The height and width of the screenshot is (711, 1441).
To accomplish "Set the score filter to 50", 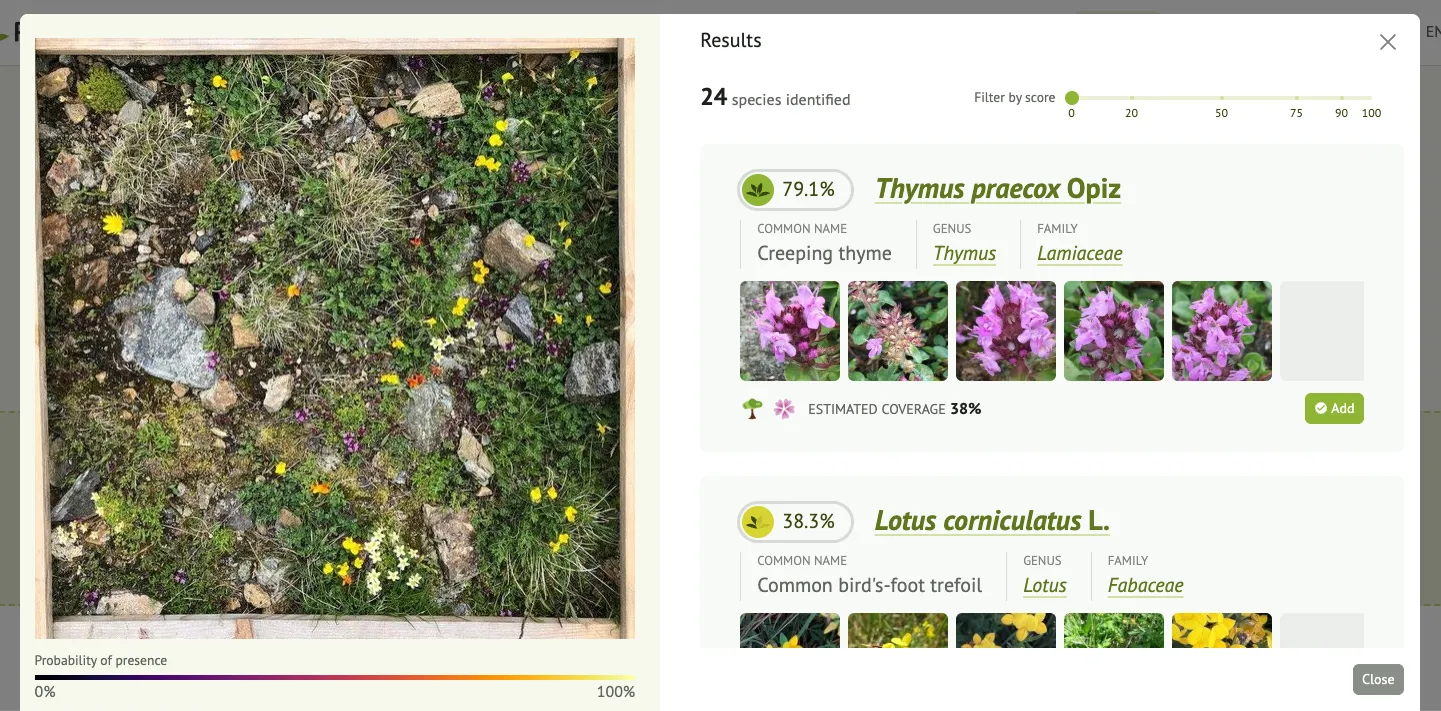I will click(x=1222, y=98).
